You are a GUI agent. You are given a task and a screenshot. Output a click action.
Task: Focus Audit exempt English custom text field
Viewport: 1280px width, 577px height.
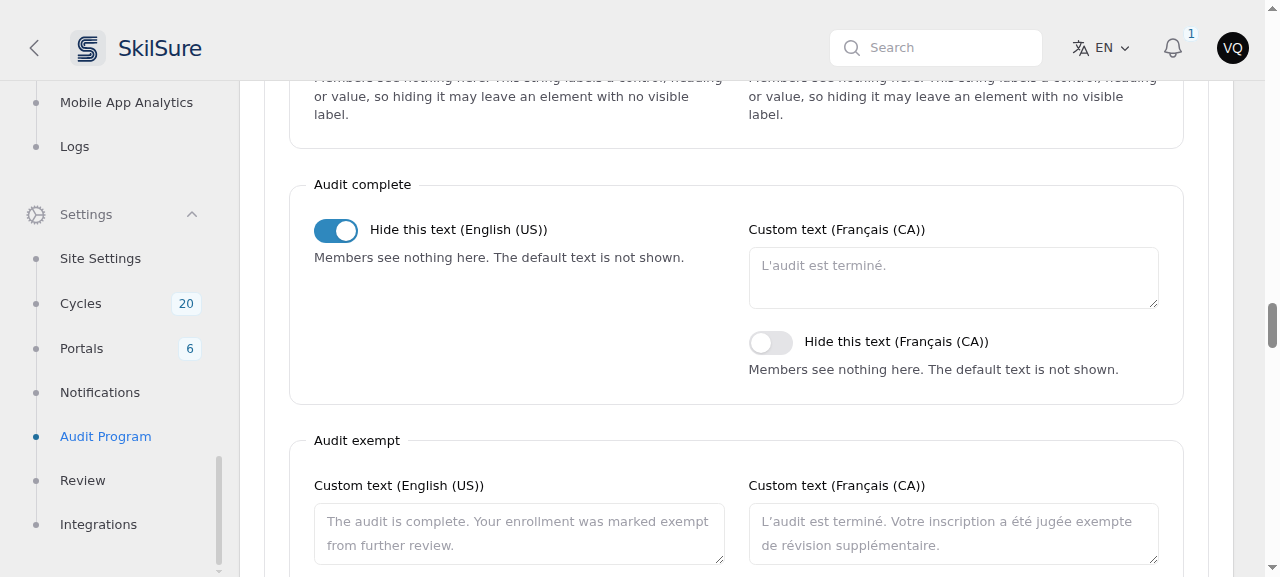click(519, 534)
